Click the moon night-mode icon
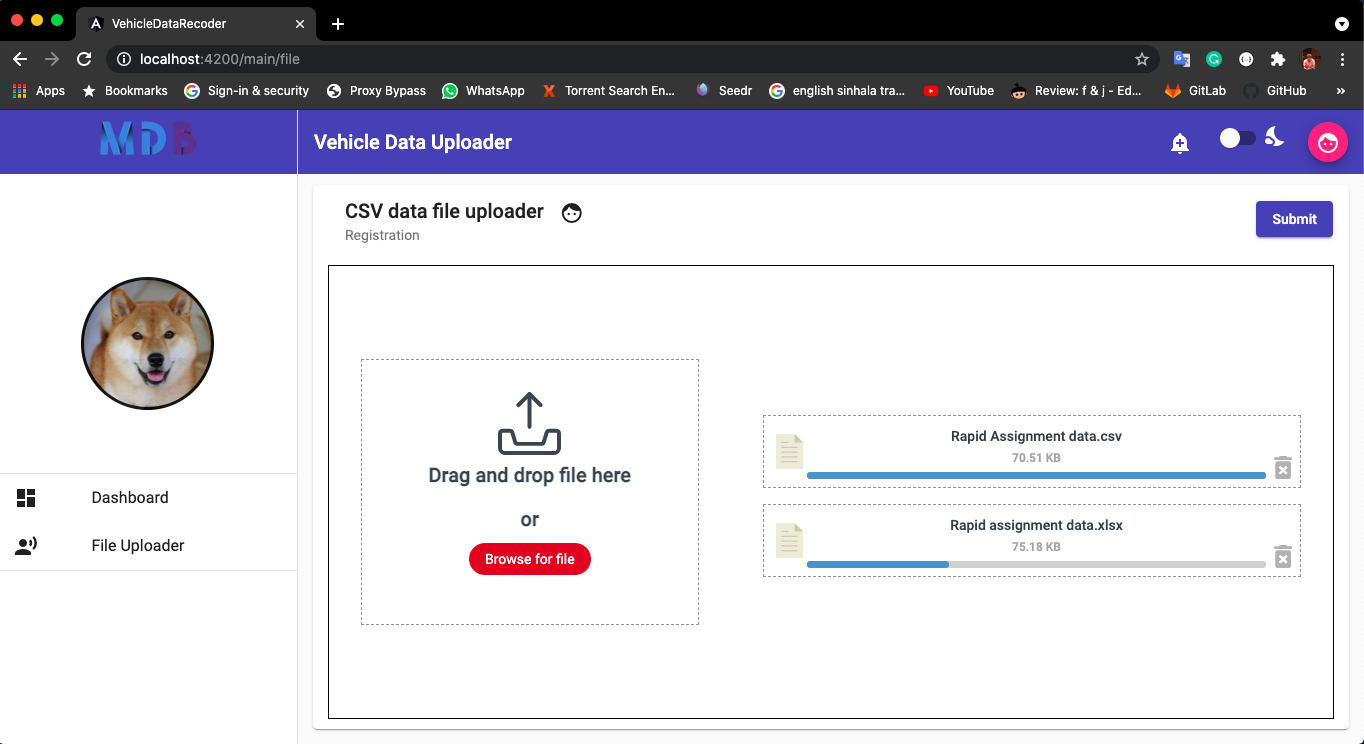Screen dimensions: 1364x744 (1274, 137)
